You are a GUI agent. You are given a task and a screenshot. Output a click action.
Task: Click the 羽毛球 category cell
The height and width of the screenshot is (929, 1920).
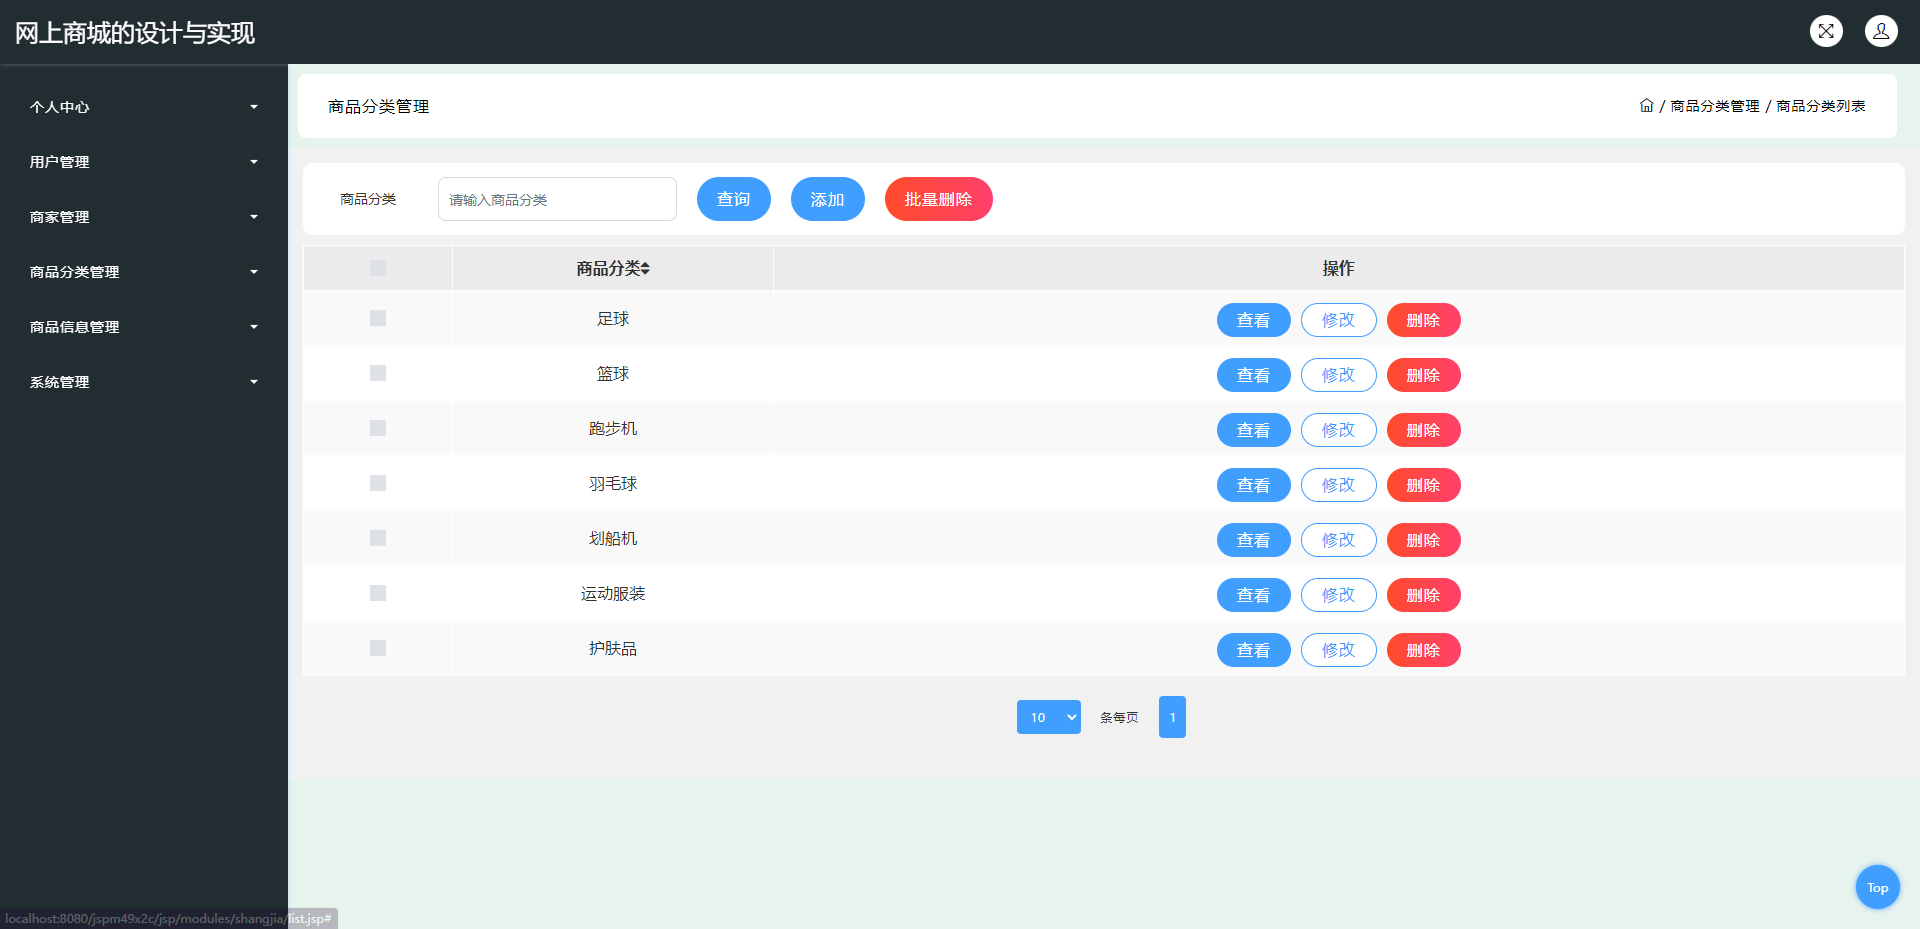613,484
